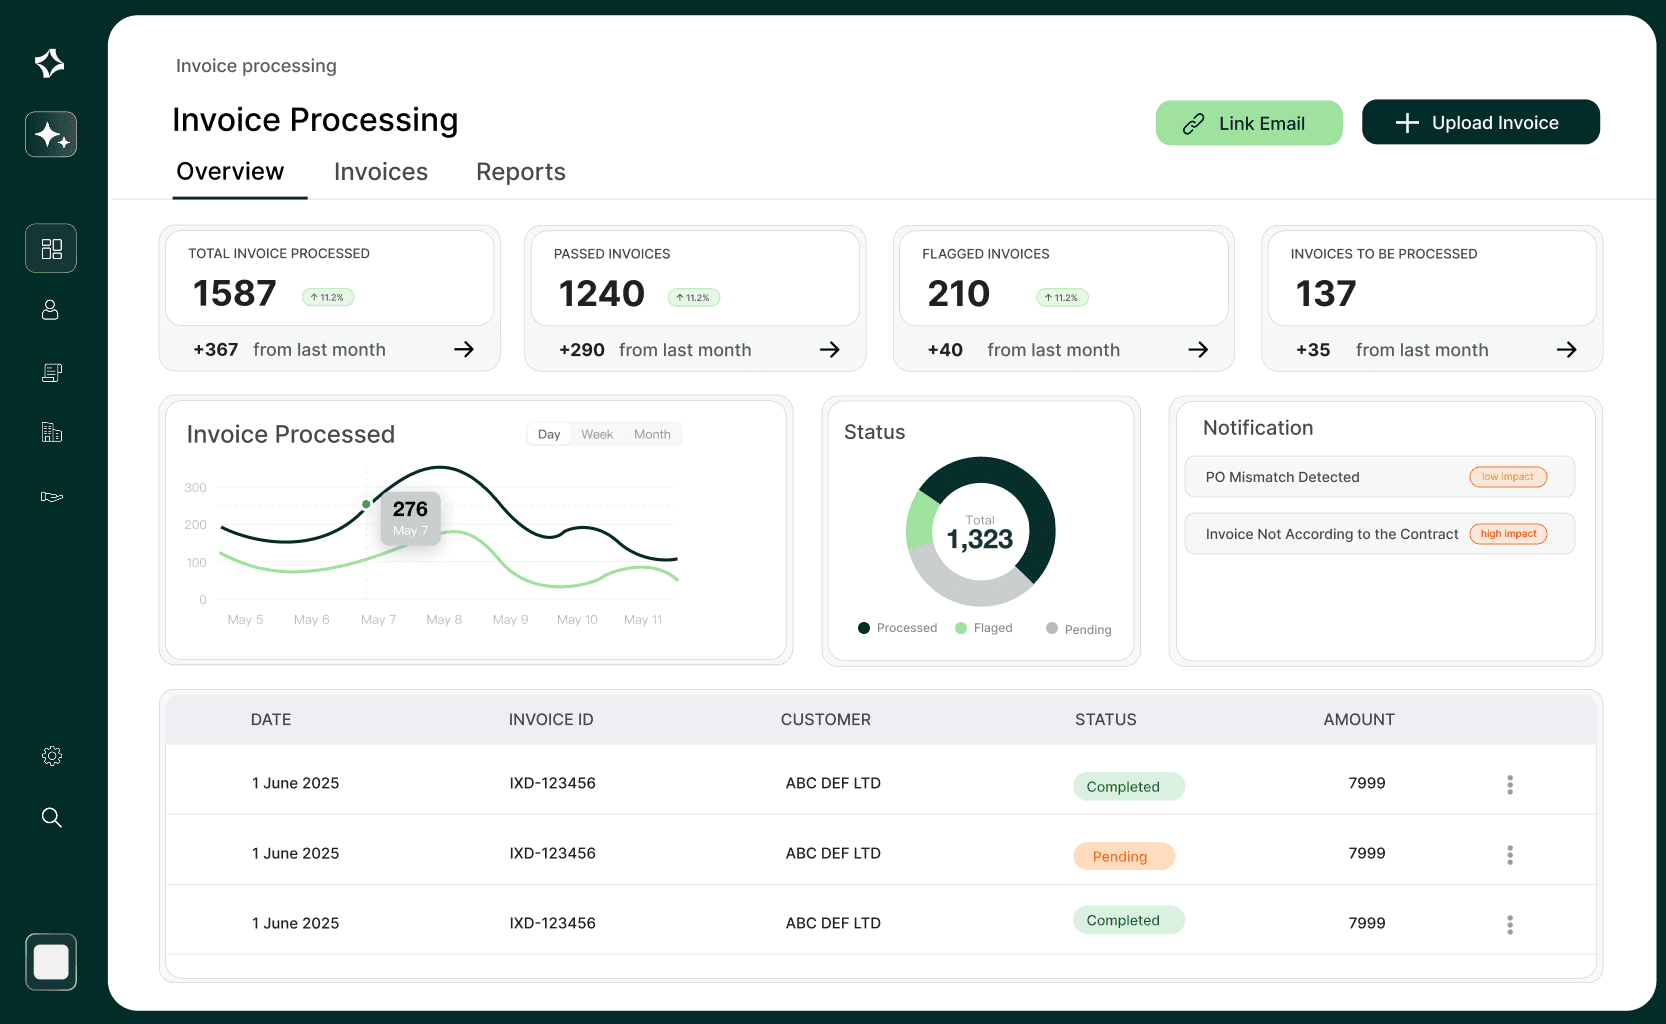Open the building company icon in sidebar
The height and width of the screenshot is (1024, 1666).
pyautogui.click(x=51, y=432)
